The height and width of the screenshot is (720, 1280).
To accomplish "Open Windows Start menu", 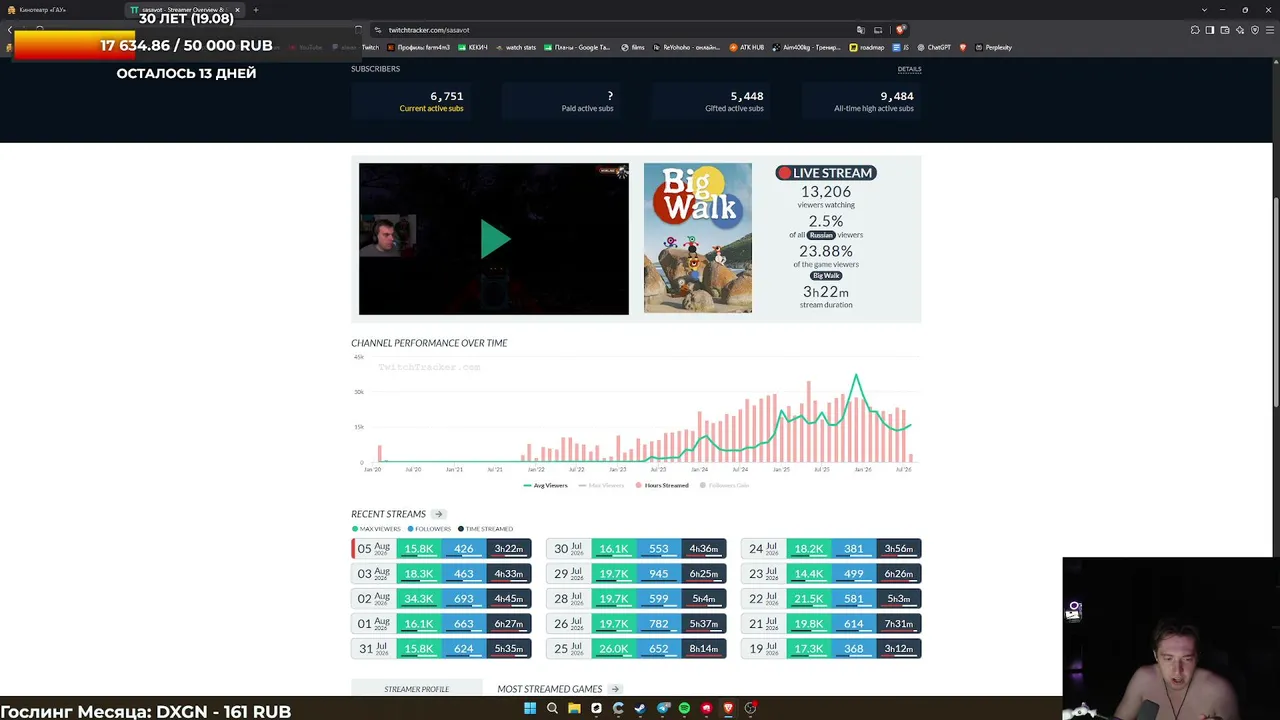I will tap(530, 708).
